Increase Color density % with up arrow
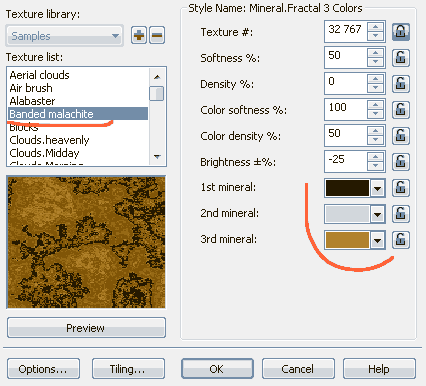Image resolution: width=426 pixels, height=386 pixels. pyautogui.click(x=375, y=131)
